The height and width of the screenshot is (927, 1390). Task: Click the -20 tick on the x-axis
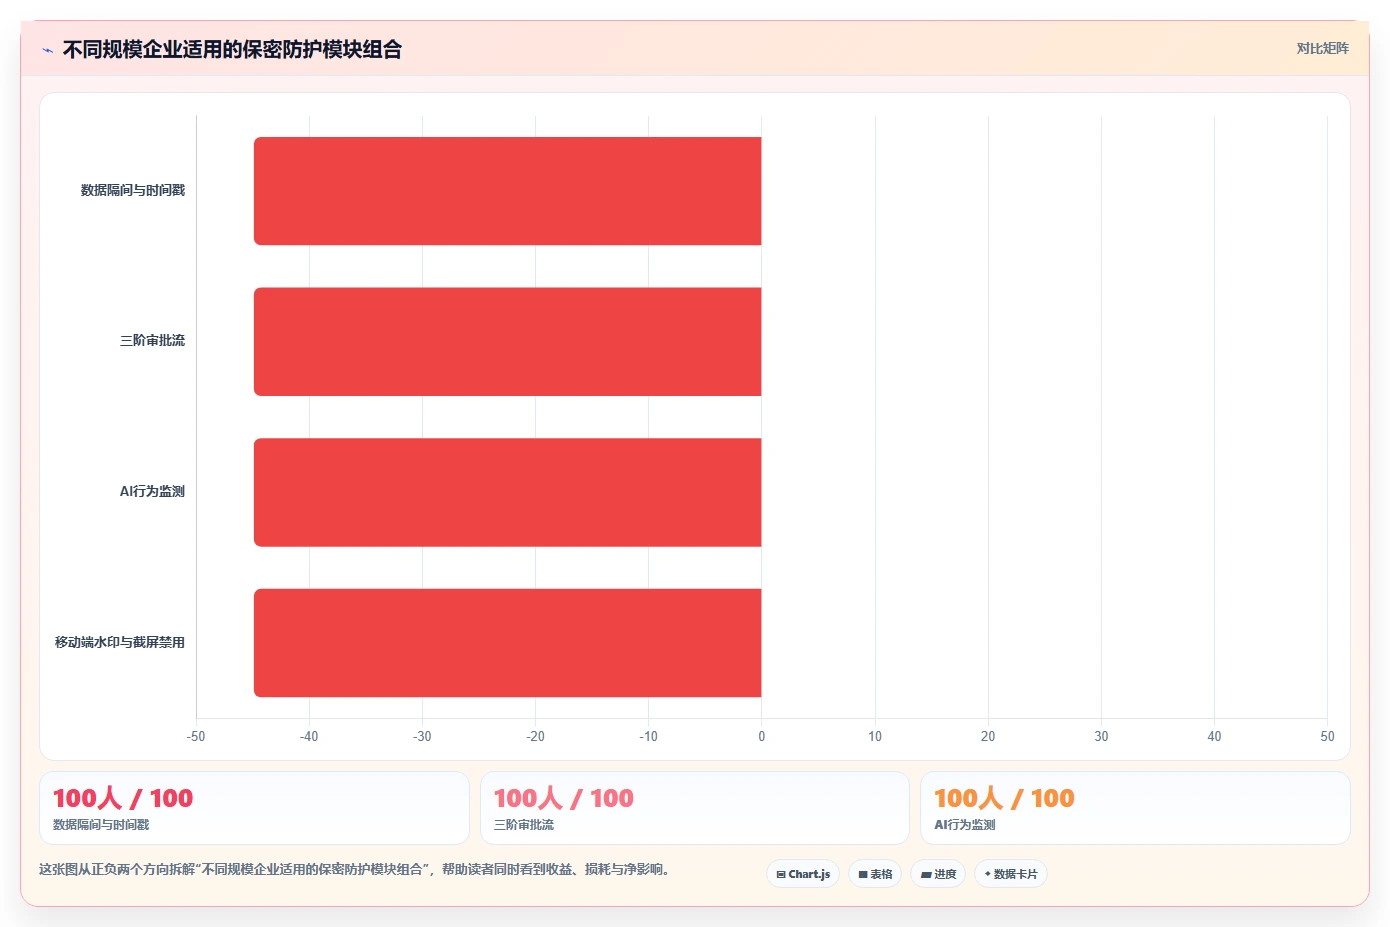tap(535, 736)
